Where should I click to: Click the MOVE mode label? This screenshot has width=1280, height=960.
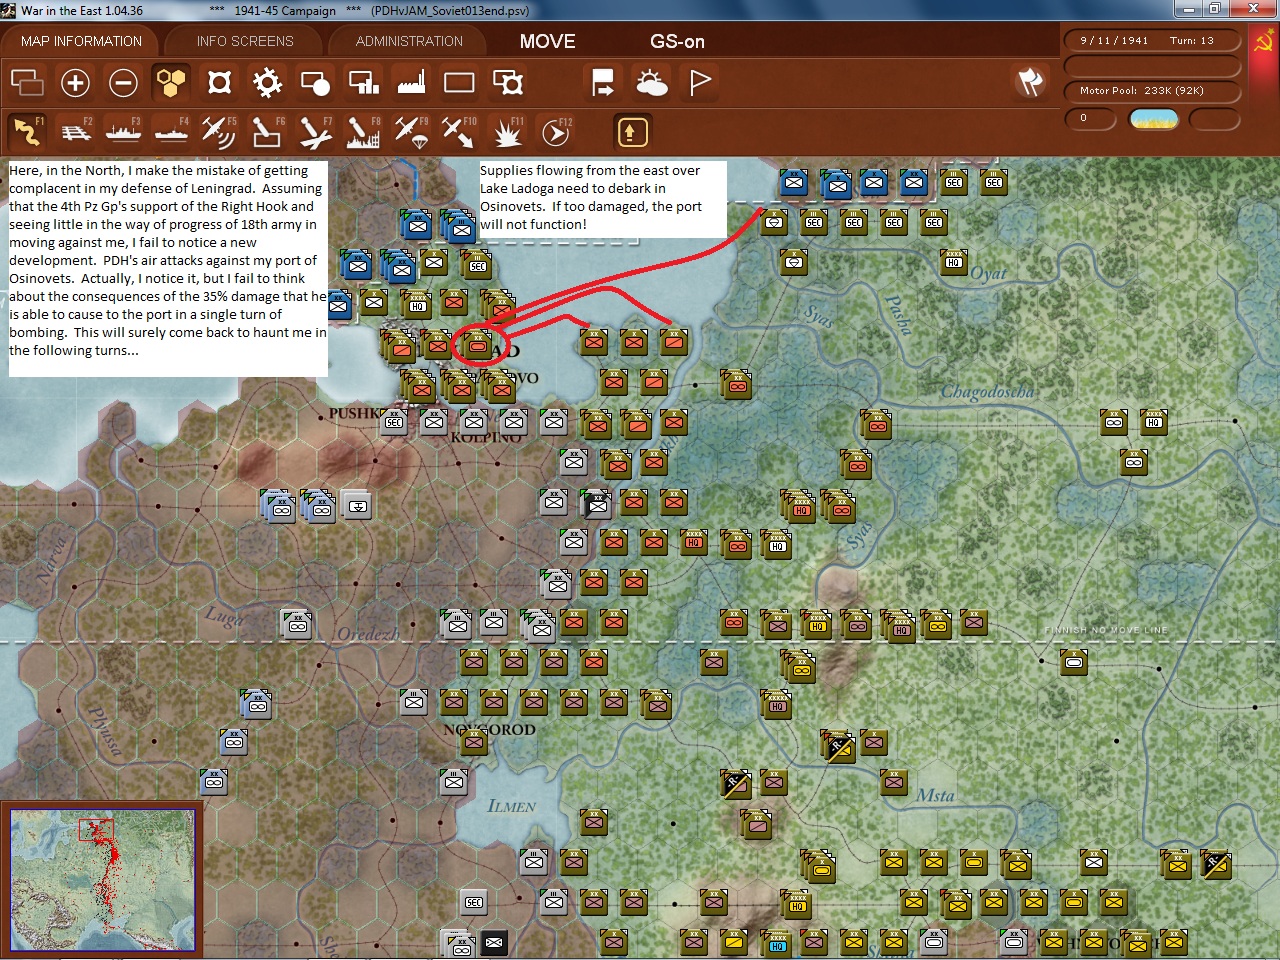pyautogui.click(x=547, y=41)
